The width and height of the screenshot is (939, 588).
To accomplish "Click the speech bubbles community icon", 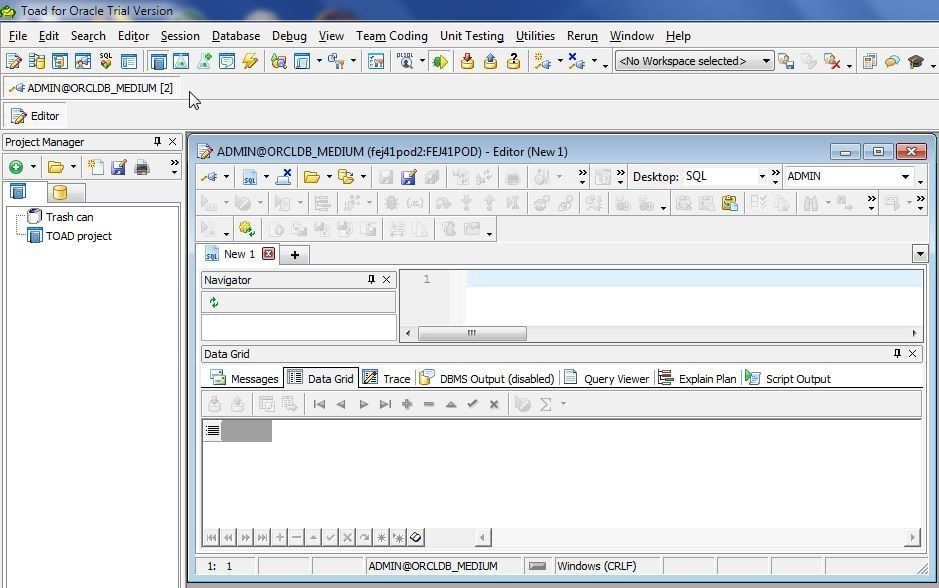I will pyautogui.click(x=892, y=61).
